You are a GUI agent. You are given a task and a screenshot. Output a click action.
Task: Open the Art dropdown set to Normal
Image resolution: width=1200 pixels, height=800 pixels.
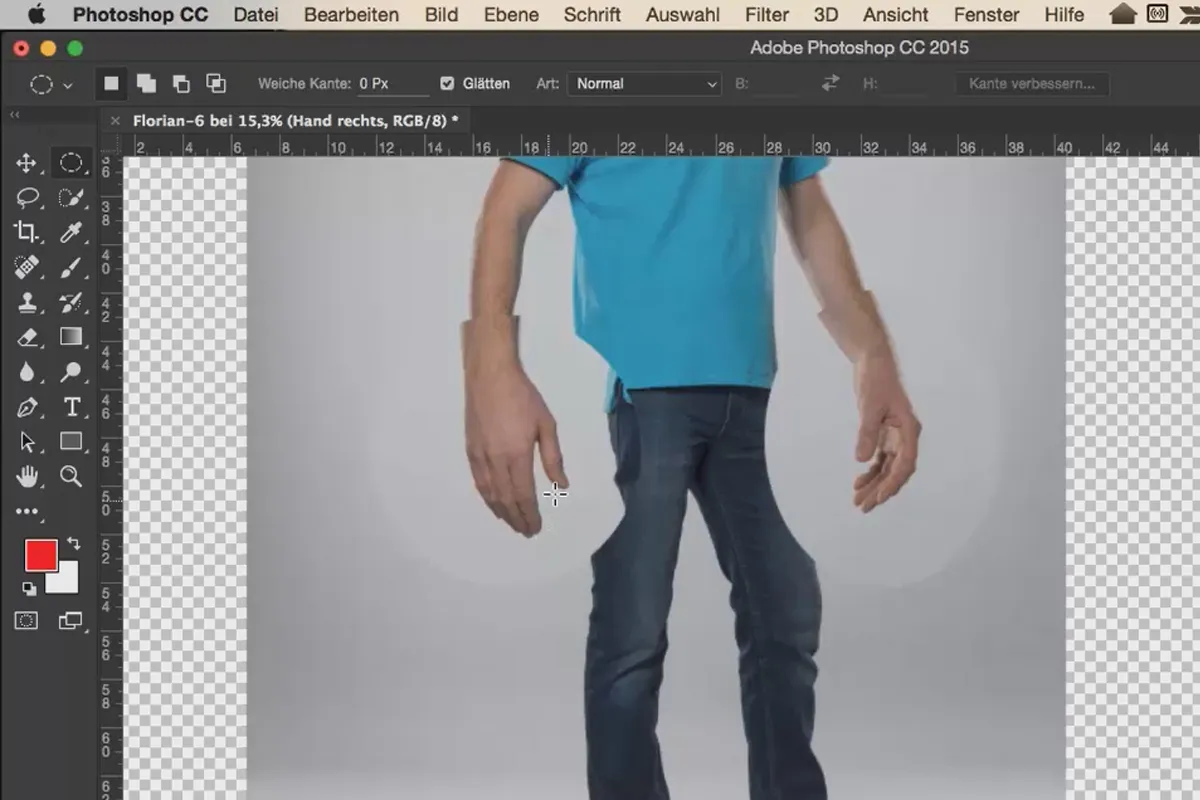[x=643, y=84]
